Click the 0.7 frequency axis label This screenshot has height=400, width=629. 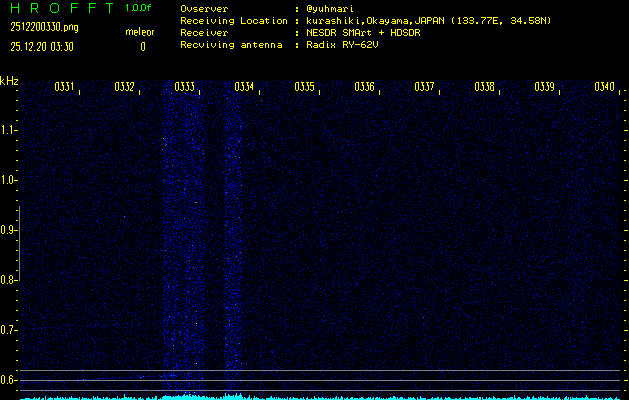click(x=9, y=330)
